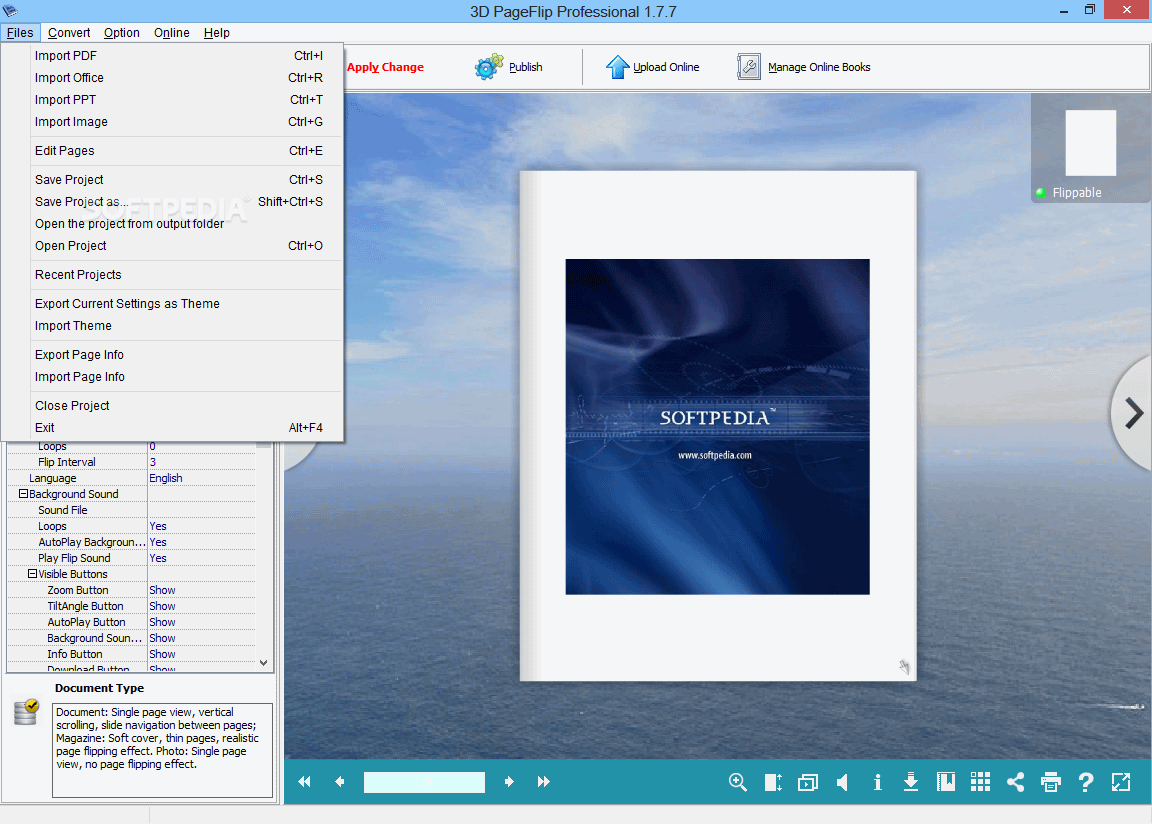Click the Flip Interval value 3

pyautogui.click(x=153, y=463)
